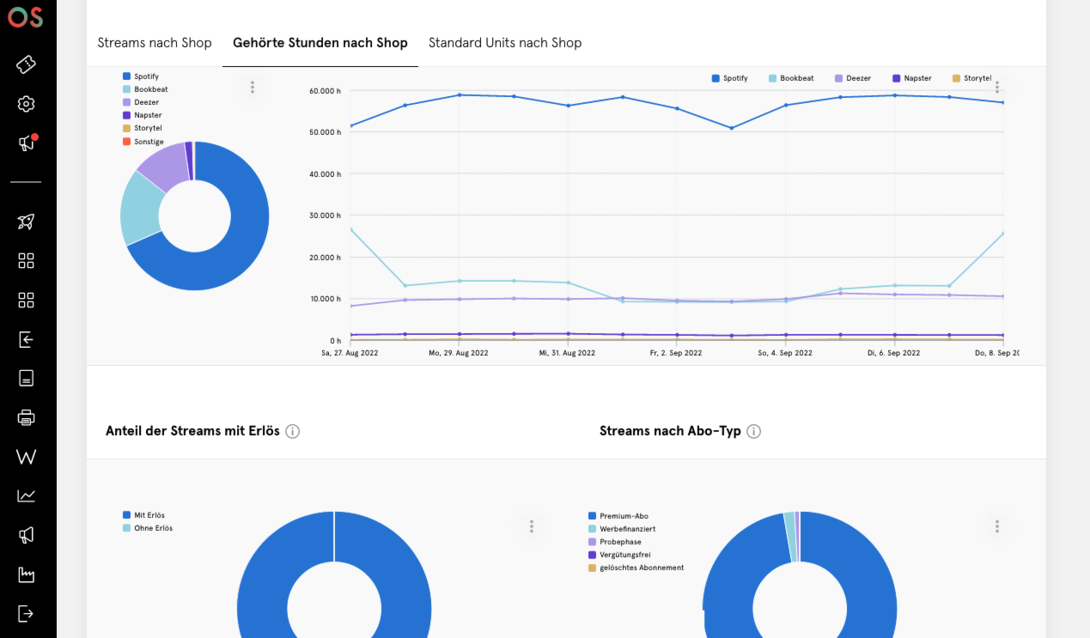Select the Gehörte Stunden nach Shop tab
Screen dimensions: 1090x638
click(320, 43)
